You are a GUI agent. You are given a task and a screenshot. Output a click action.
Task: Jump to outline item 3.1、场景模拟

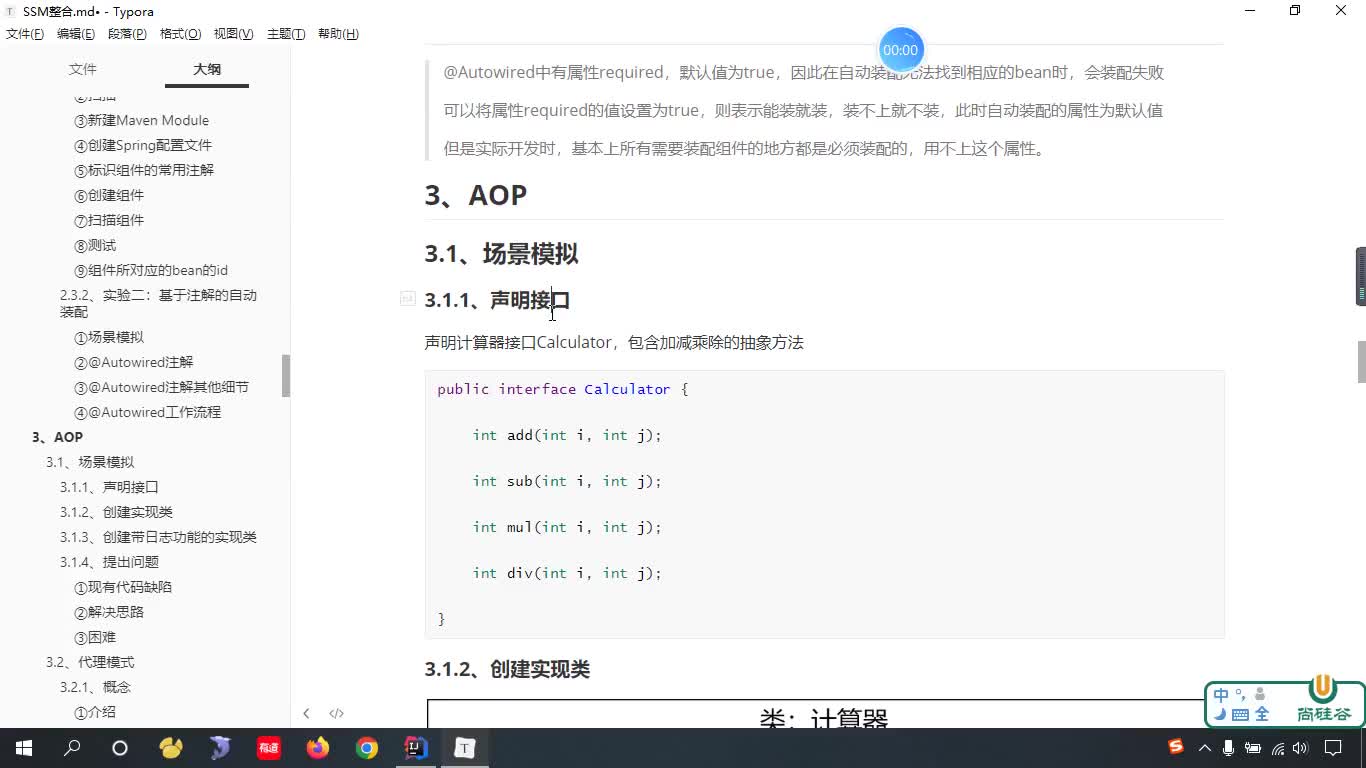[x=90, y=462]
